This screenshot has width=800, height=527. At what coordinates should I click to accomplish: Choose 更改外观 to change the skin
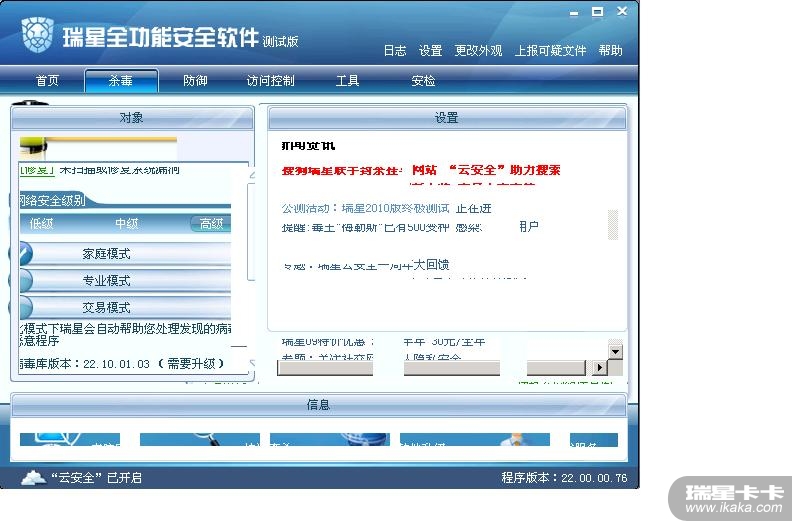(x=478, y=51)
